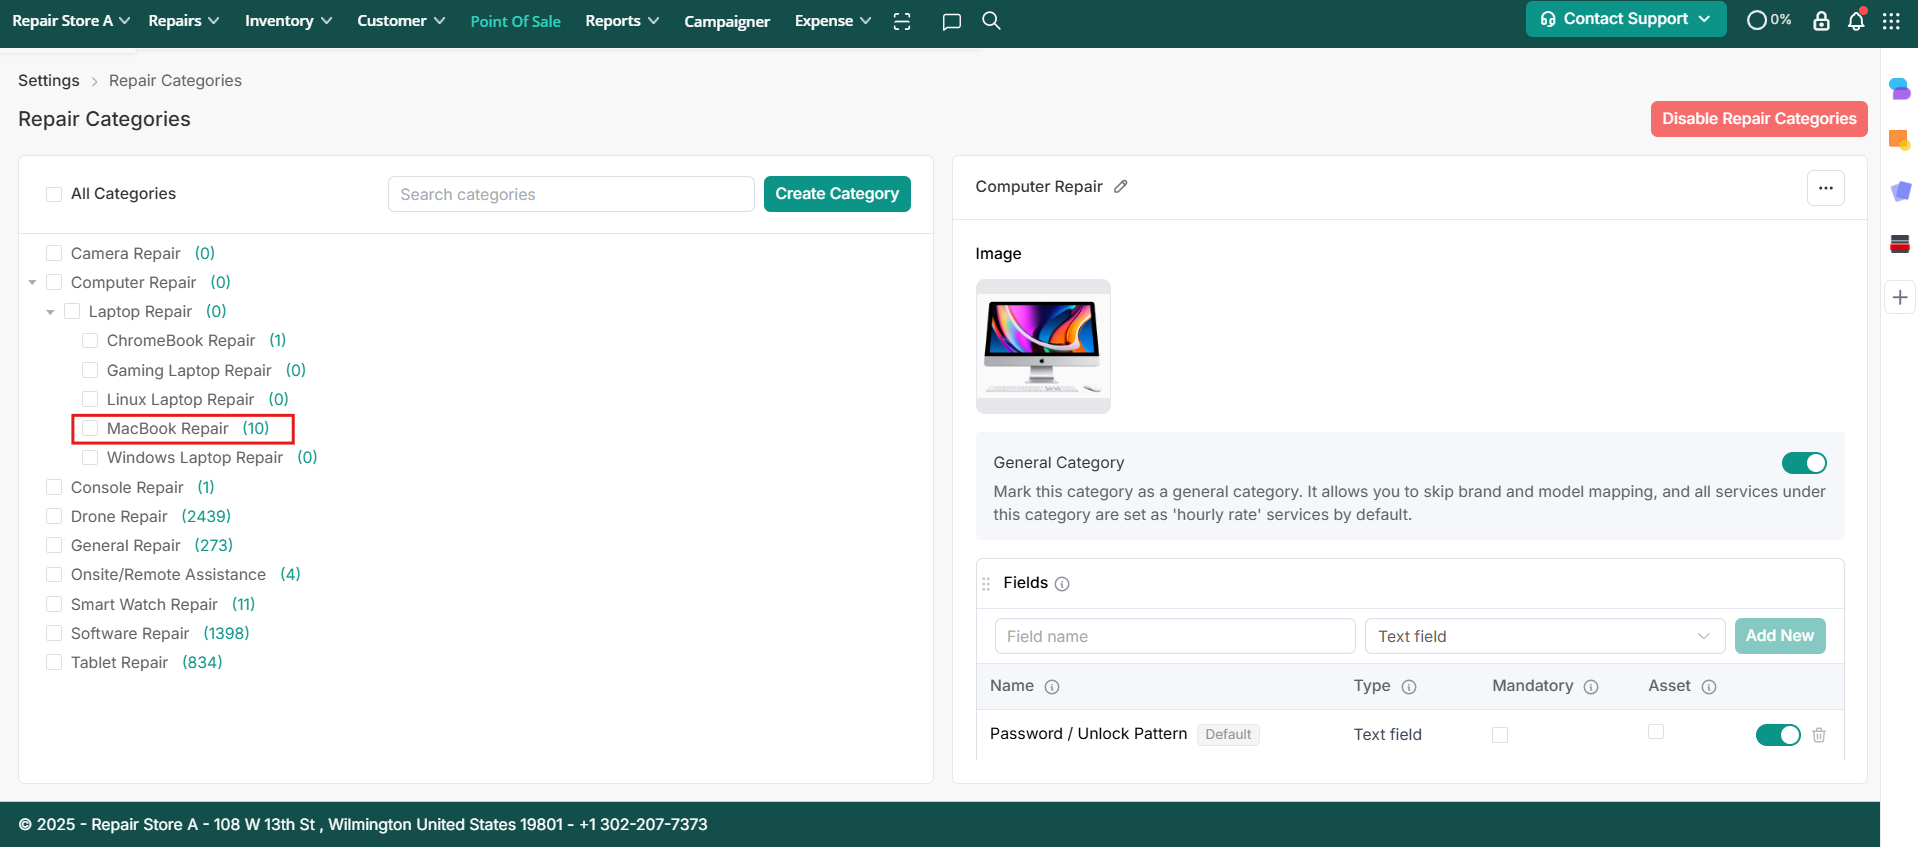Check the MacBook Repair checkbox
The width and height of the screenshot is (1918, 847).
[90, 429]
